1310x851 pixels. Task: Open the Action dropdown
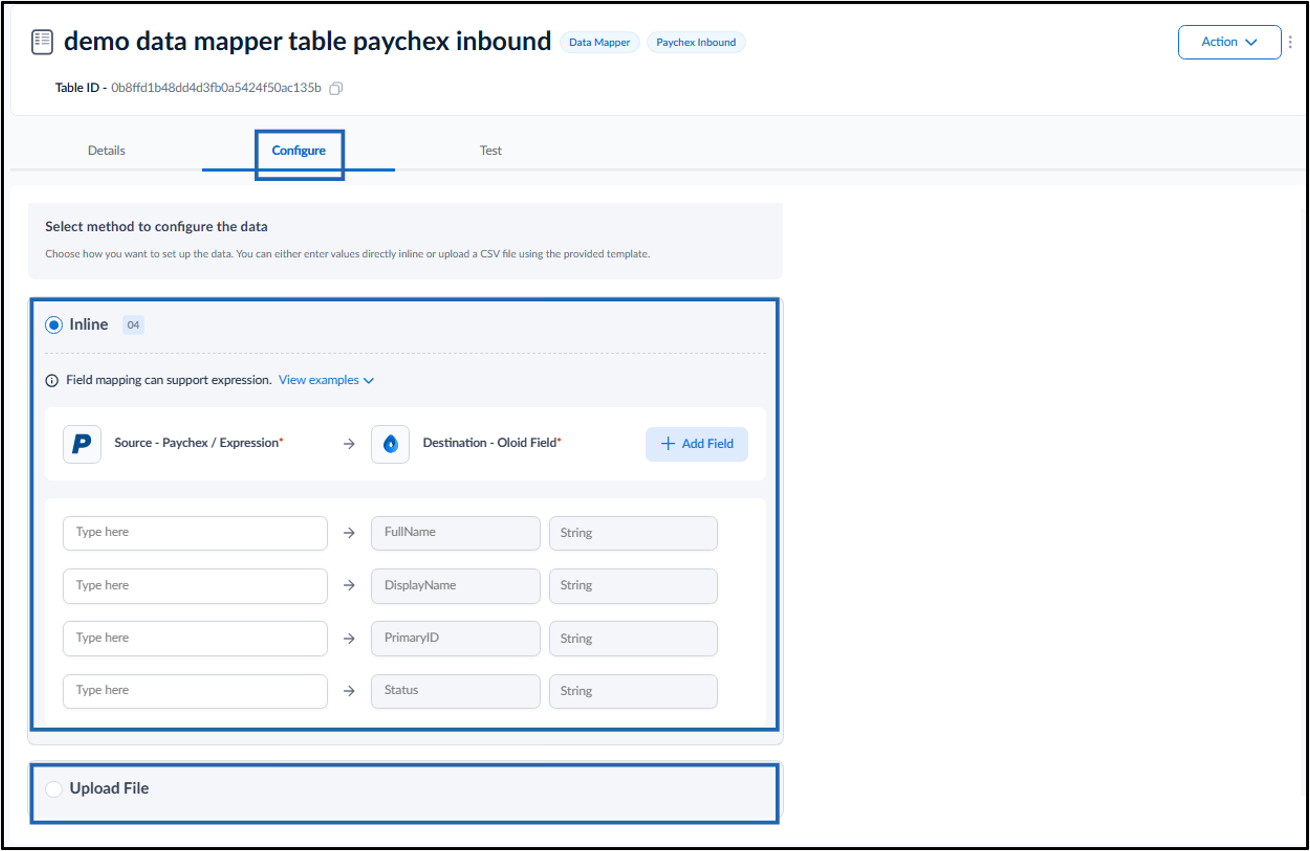tap(1229, 42)
